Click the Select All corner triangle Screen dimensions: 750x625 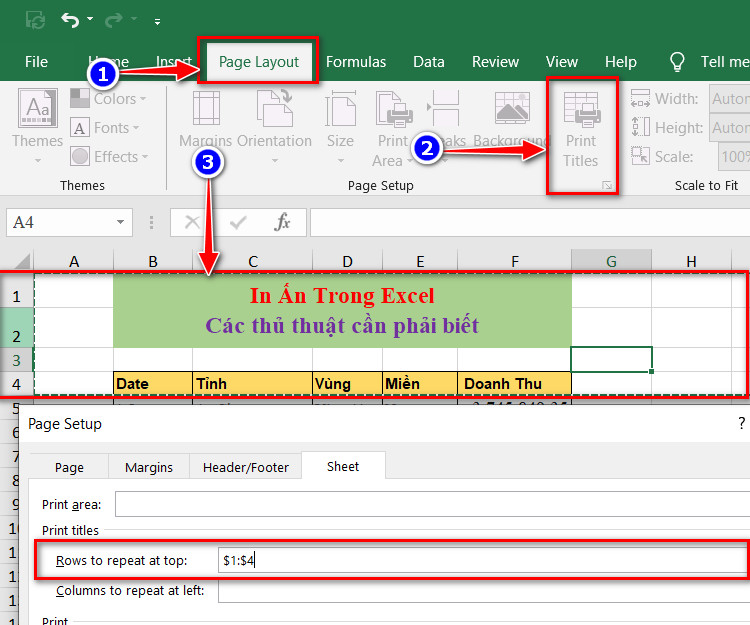22,261
